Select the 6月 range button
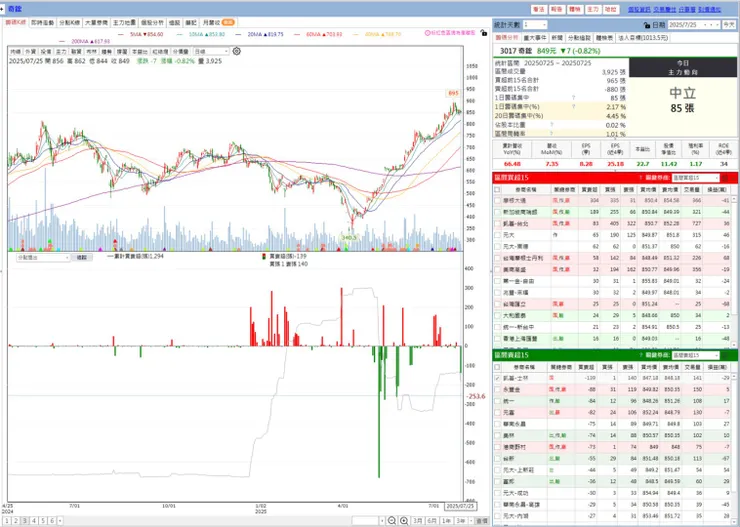Image resolution: width=740 pixels, height=527 pixels. coord(431,521)
